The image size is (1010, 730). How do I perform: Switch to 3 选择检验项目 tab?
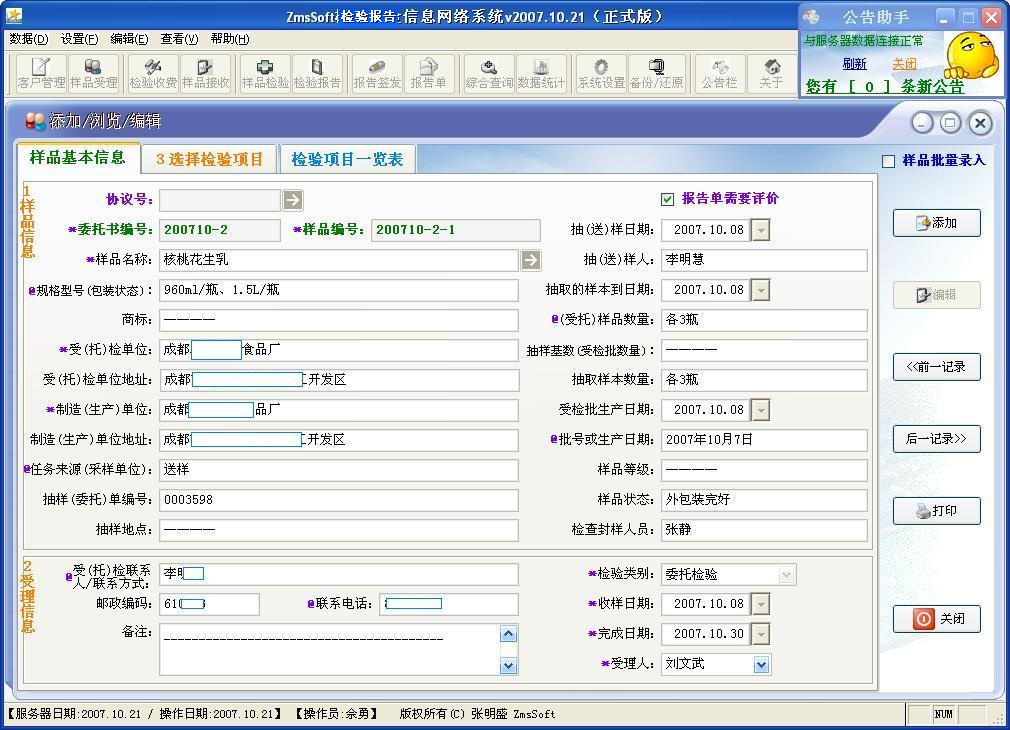[x=209, y=159]
